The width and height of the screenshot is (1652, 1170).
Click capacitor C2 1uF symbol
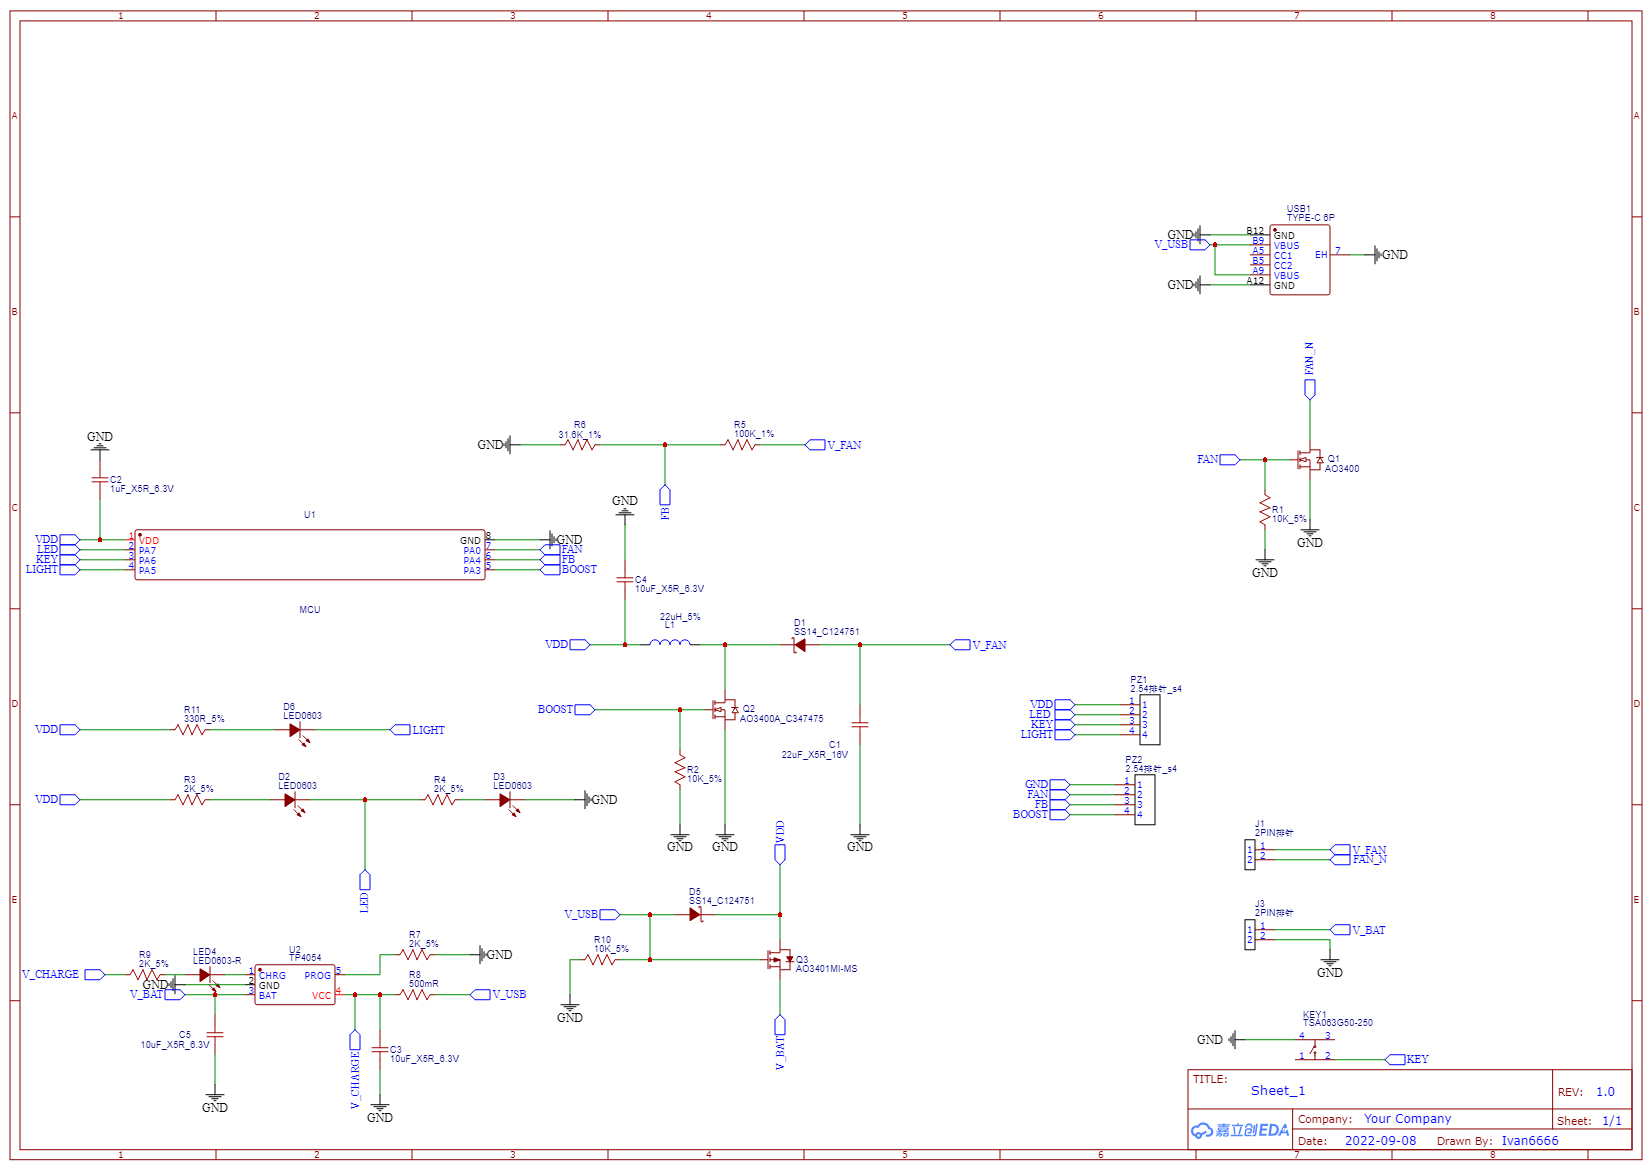(99, 481)
